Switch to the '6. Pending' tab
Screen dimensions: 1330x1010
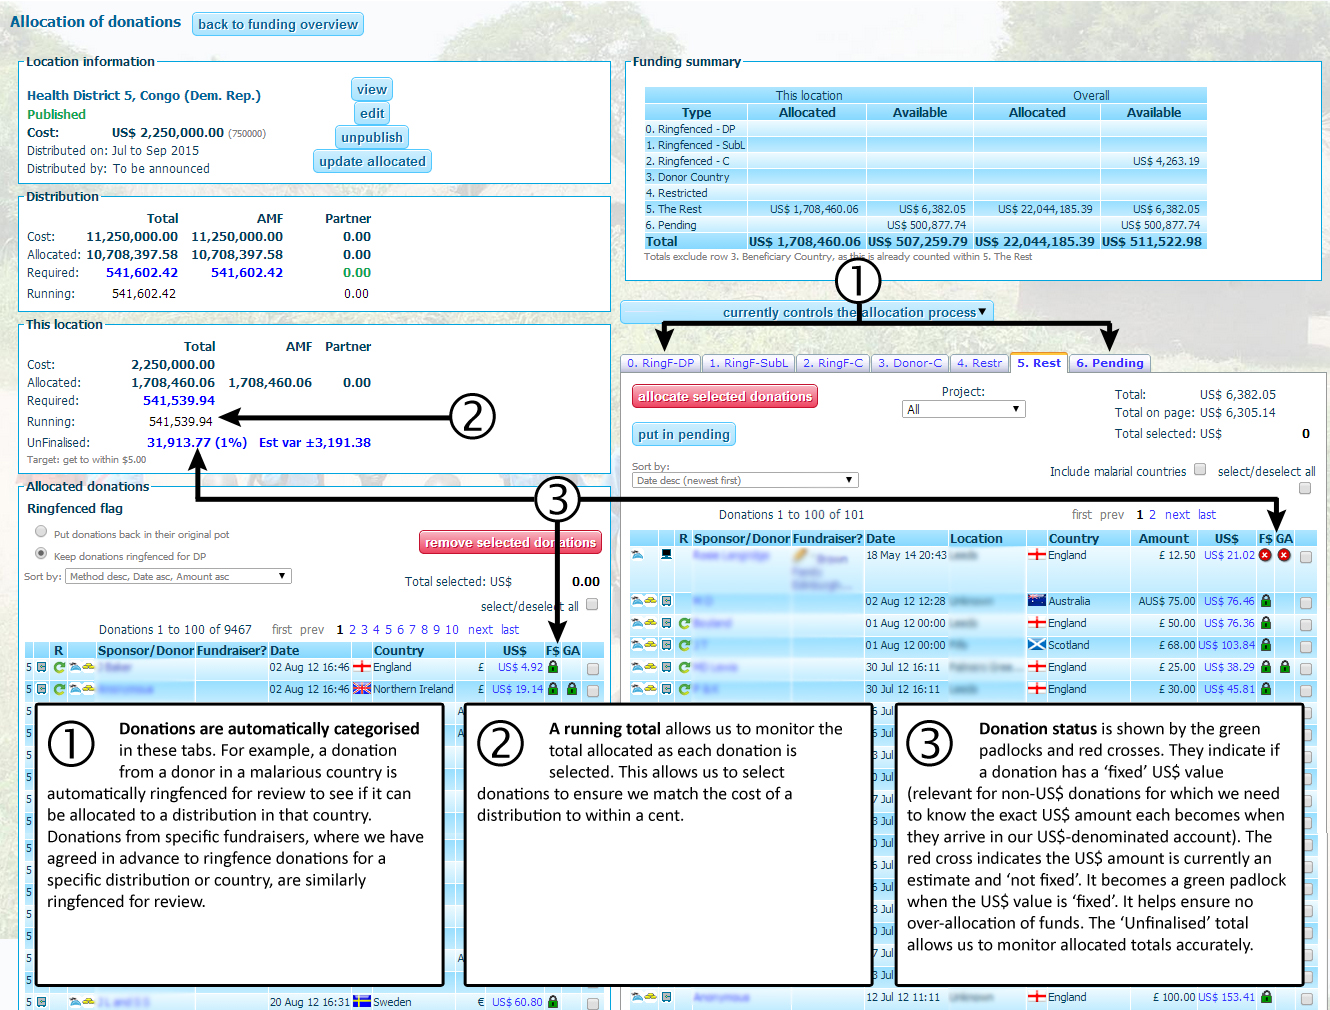[1110, 363]
